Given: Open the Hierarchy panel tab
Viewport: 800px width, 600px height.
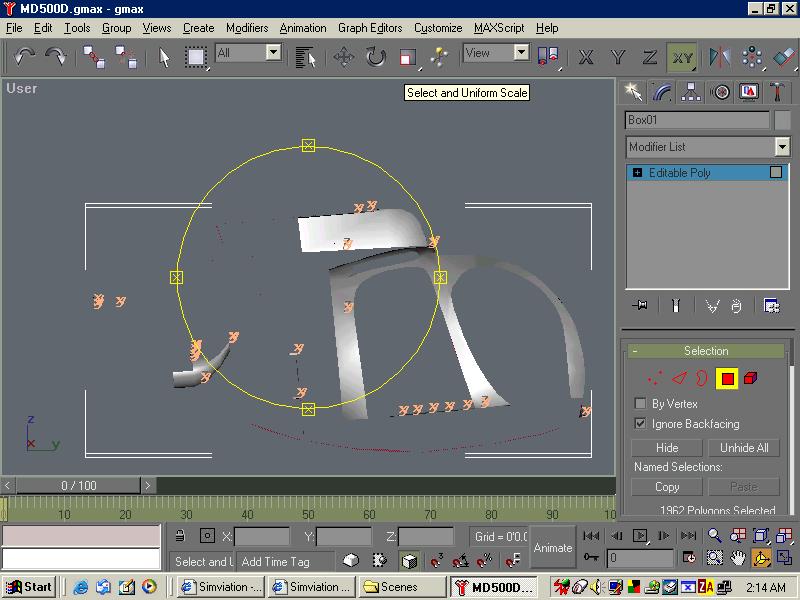Looking at the screenshot, I should point(691,92).
